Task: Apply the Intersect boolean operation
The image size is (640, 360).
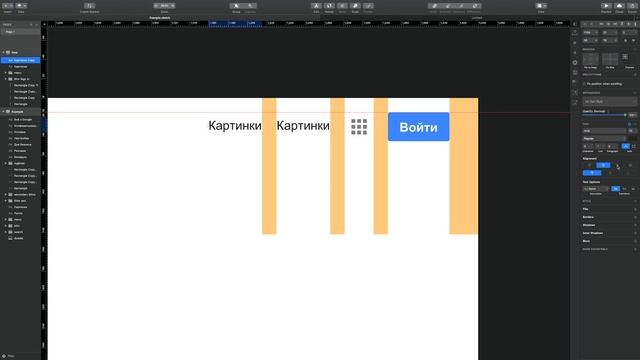Action: [x=461, y=6]
